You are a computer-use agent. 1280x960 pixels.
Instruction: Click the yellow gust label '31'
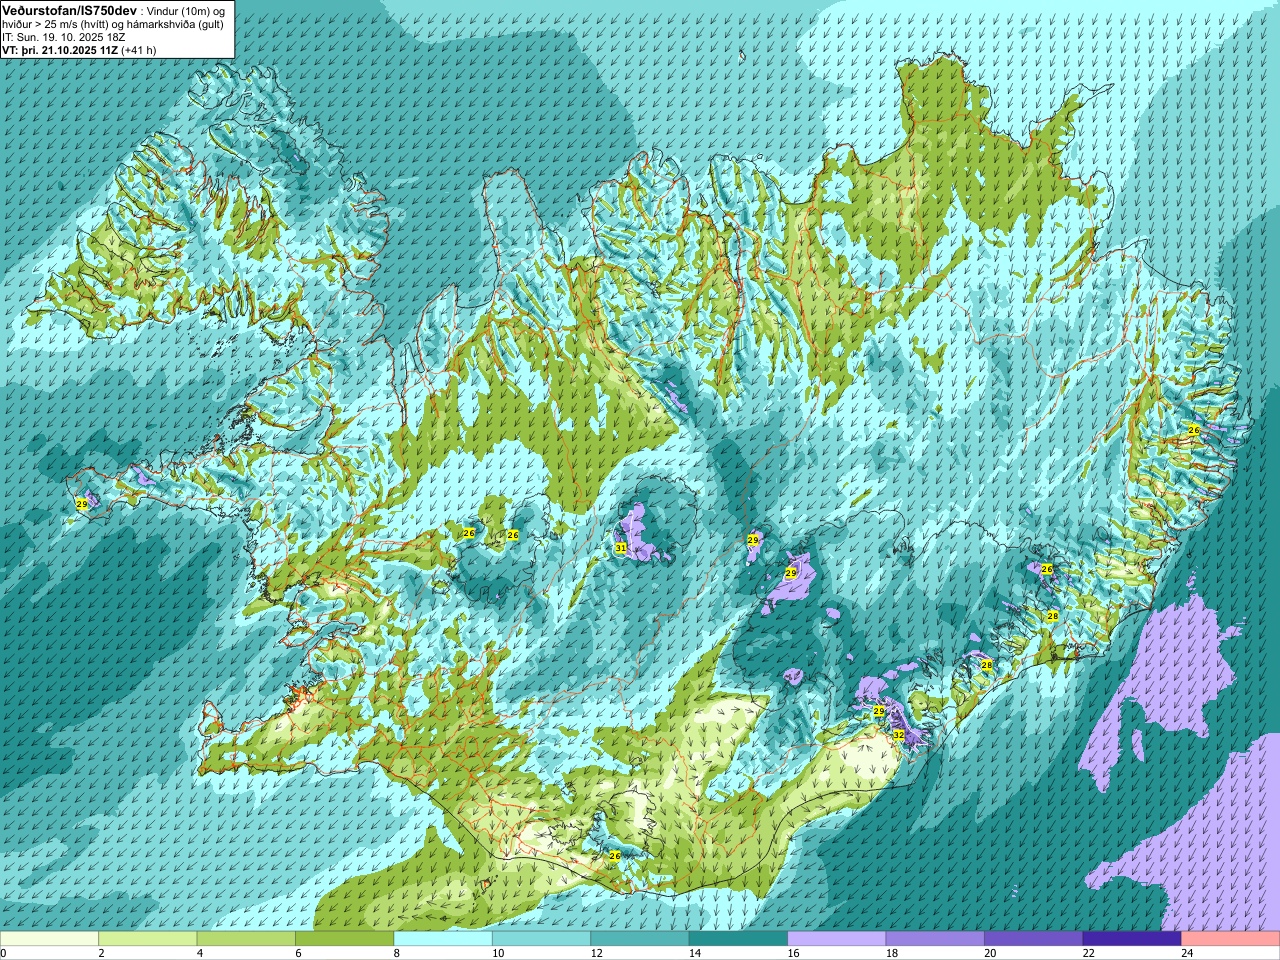(621, 548)
